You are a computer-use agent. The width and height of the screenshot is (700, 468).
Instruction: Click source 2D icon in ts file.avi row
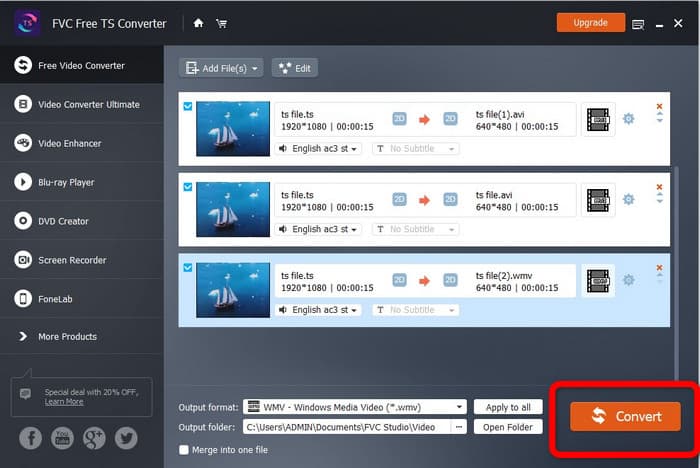point(399,199)
